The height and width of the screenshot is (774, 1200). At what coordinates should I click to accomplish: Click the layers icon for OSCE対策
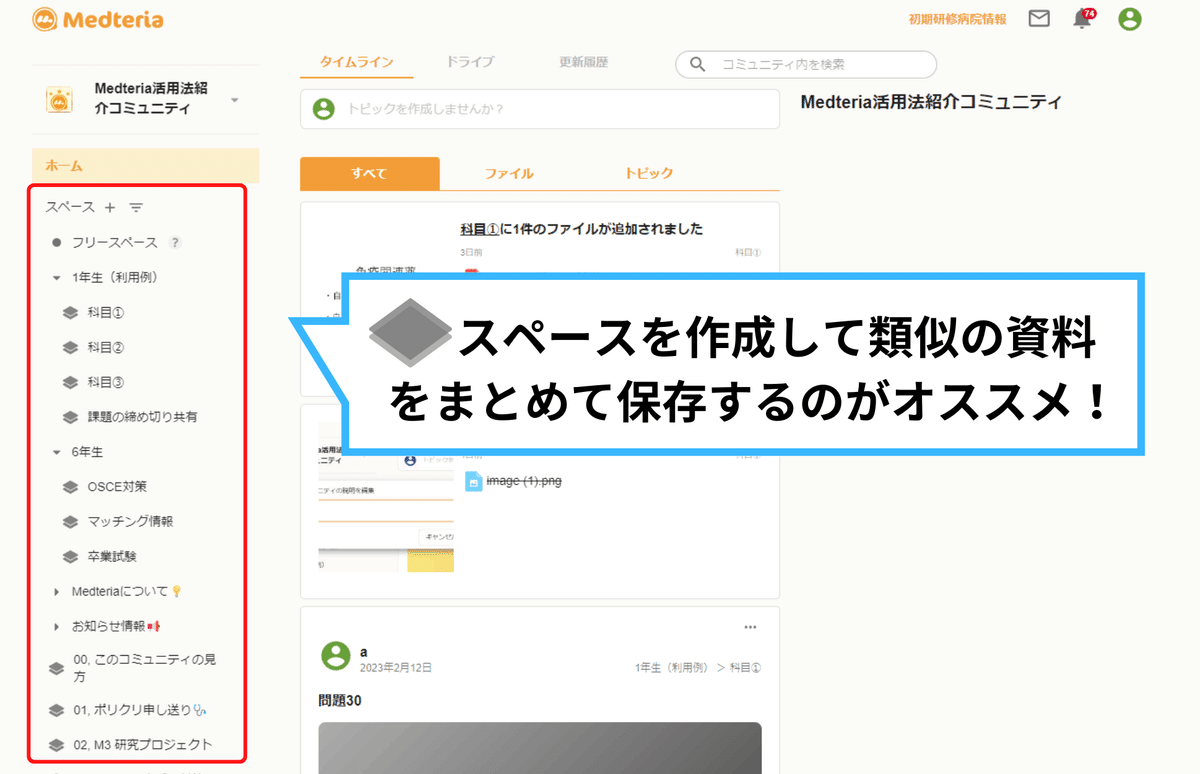pos(70,487)
